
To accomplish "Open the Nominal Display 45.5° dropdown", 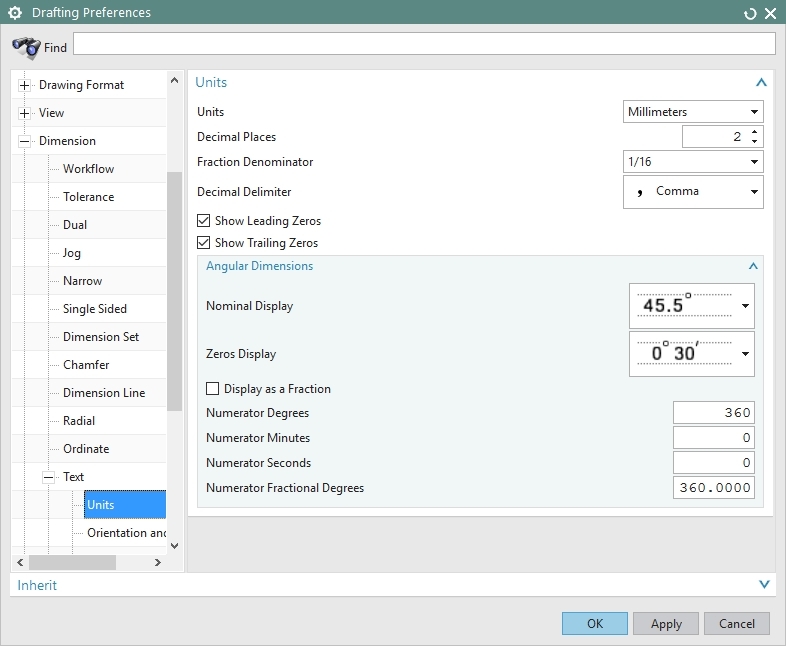I will pyautogui.click(x=692, y=306).
